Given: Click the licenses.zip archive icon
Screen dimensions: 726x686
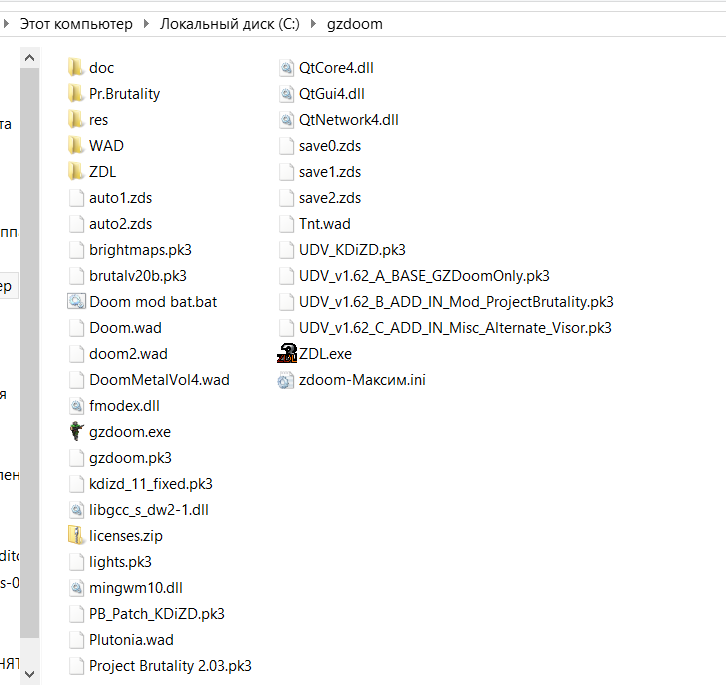Looking at the screenshot, I should (75, 536).
